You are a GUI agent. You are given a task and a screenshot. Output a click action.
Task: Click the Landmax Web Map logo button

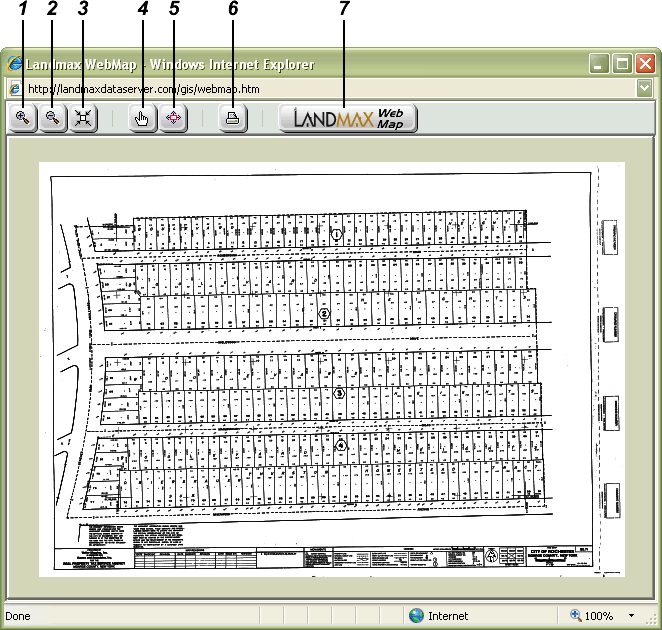click(x=347, y=118)
